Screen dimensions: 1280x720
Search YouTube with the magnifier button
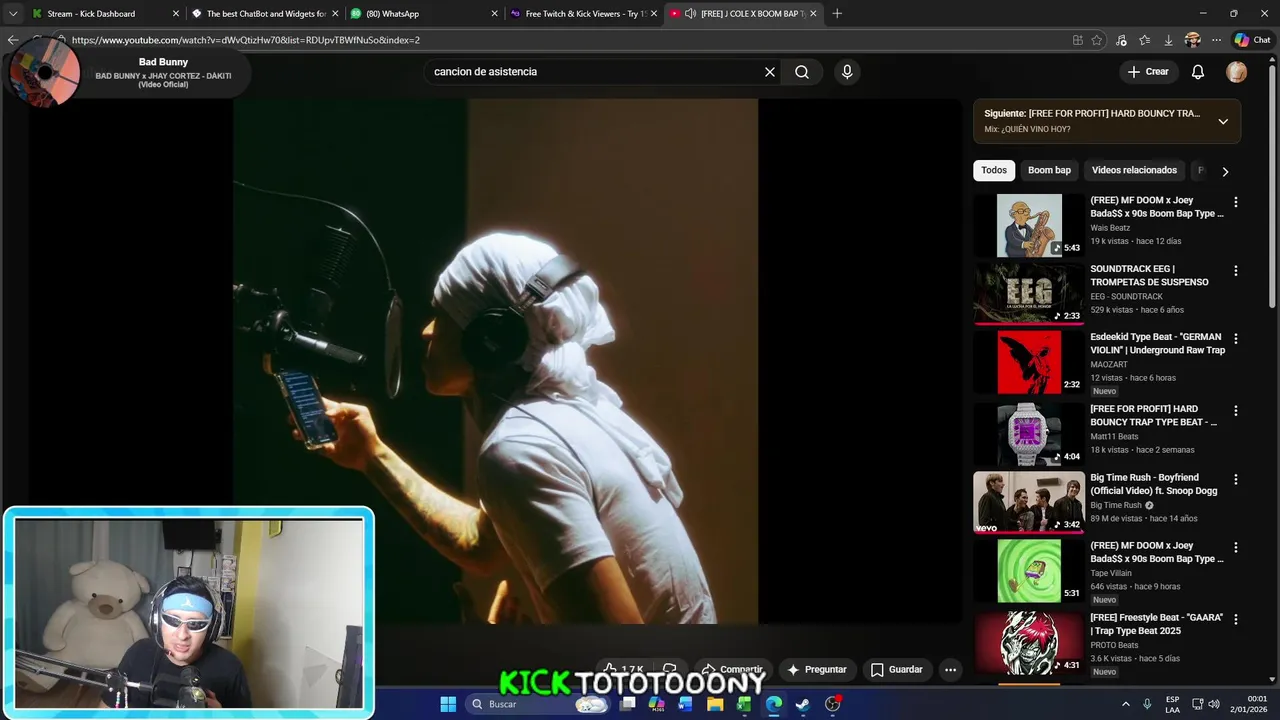point(802,72)
